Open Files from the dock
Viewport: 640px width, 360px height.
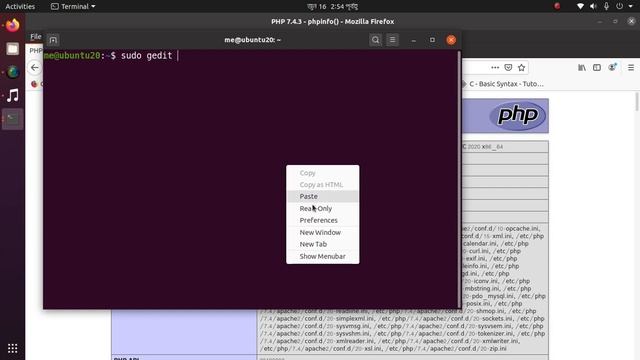pyautogui.click(x=13, y=49)
